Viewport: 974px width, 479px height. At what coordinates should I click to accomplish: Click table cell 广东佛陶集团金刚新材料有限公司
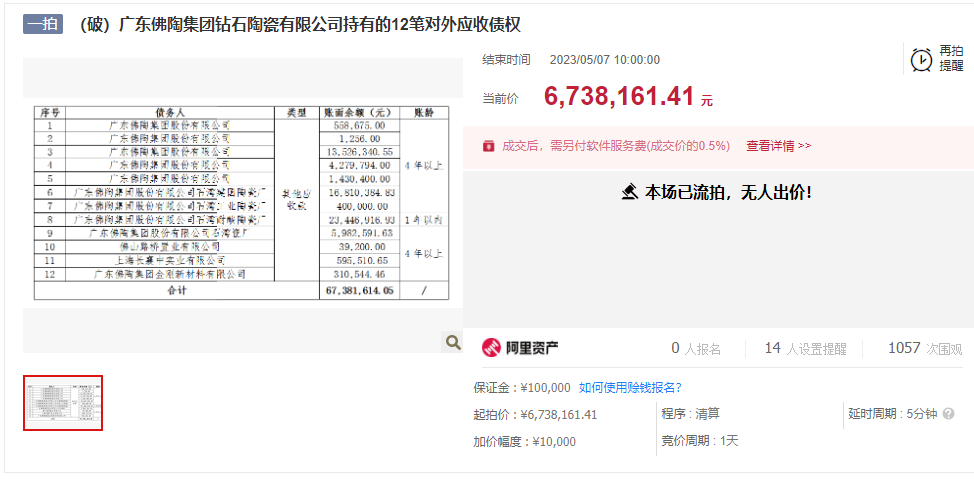tap(170, 274)
